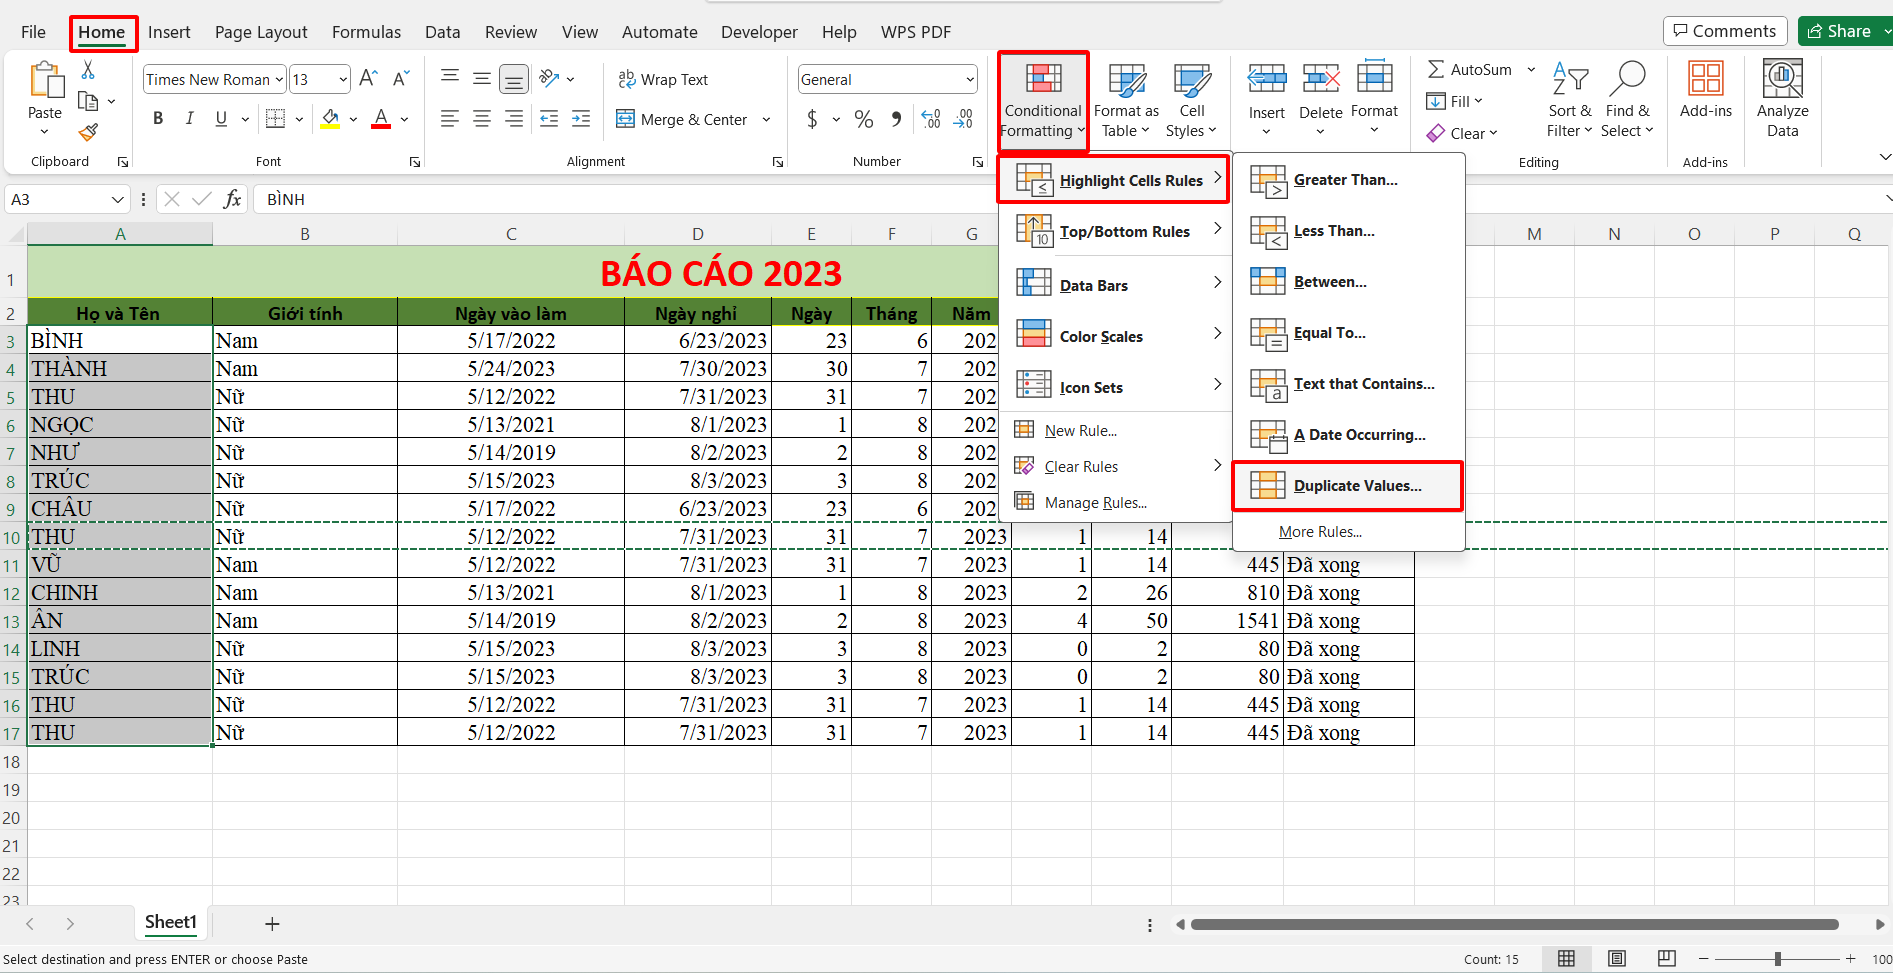Expand the Name Box dropdown arrow
1893x973 pixels.
[x=117, y=200]
